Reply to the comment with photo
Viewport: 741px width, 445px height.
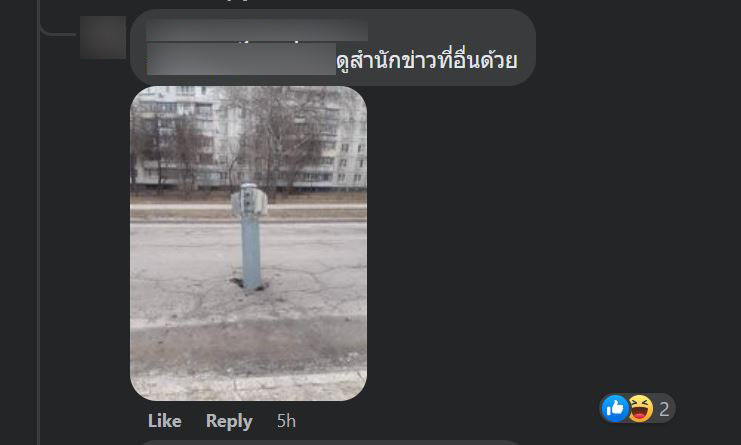click(229, 421)
